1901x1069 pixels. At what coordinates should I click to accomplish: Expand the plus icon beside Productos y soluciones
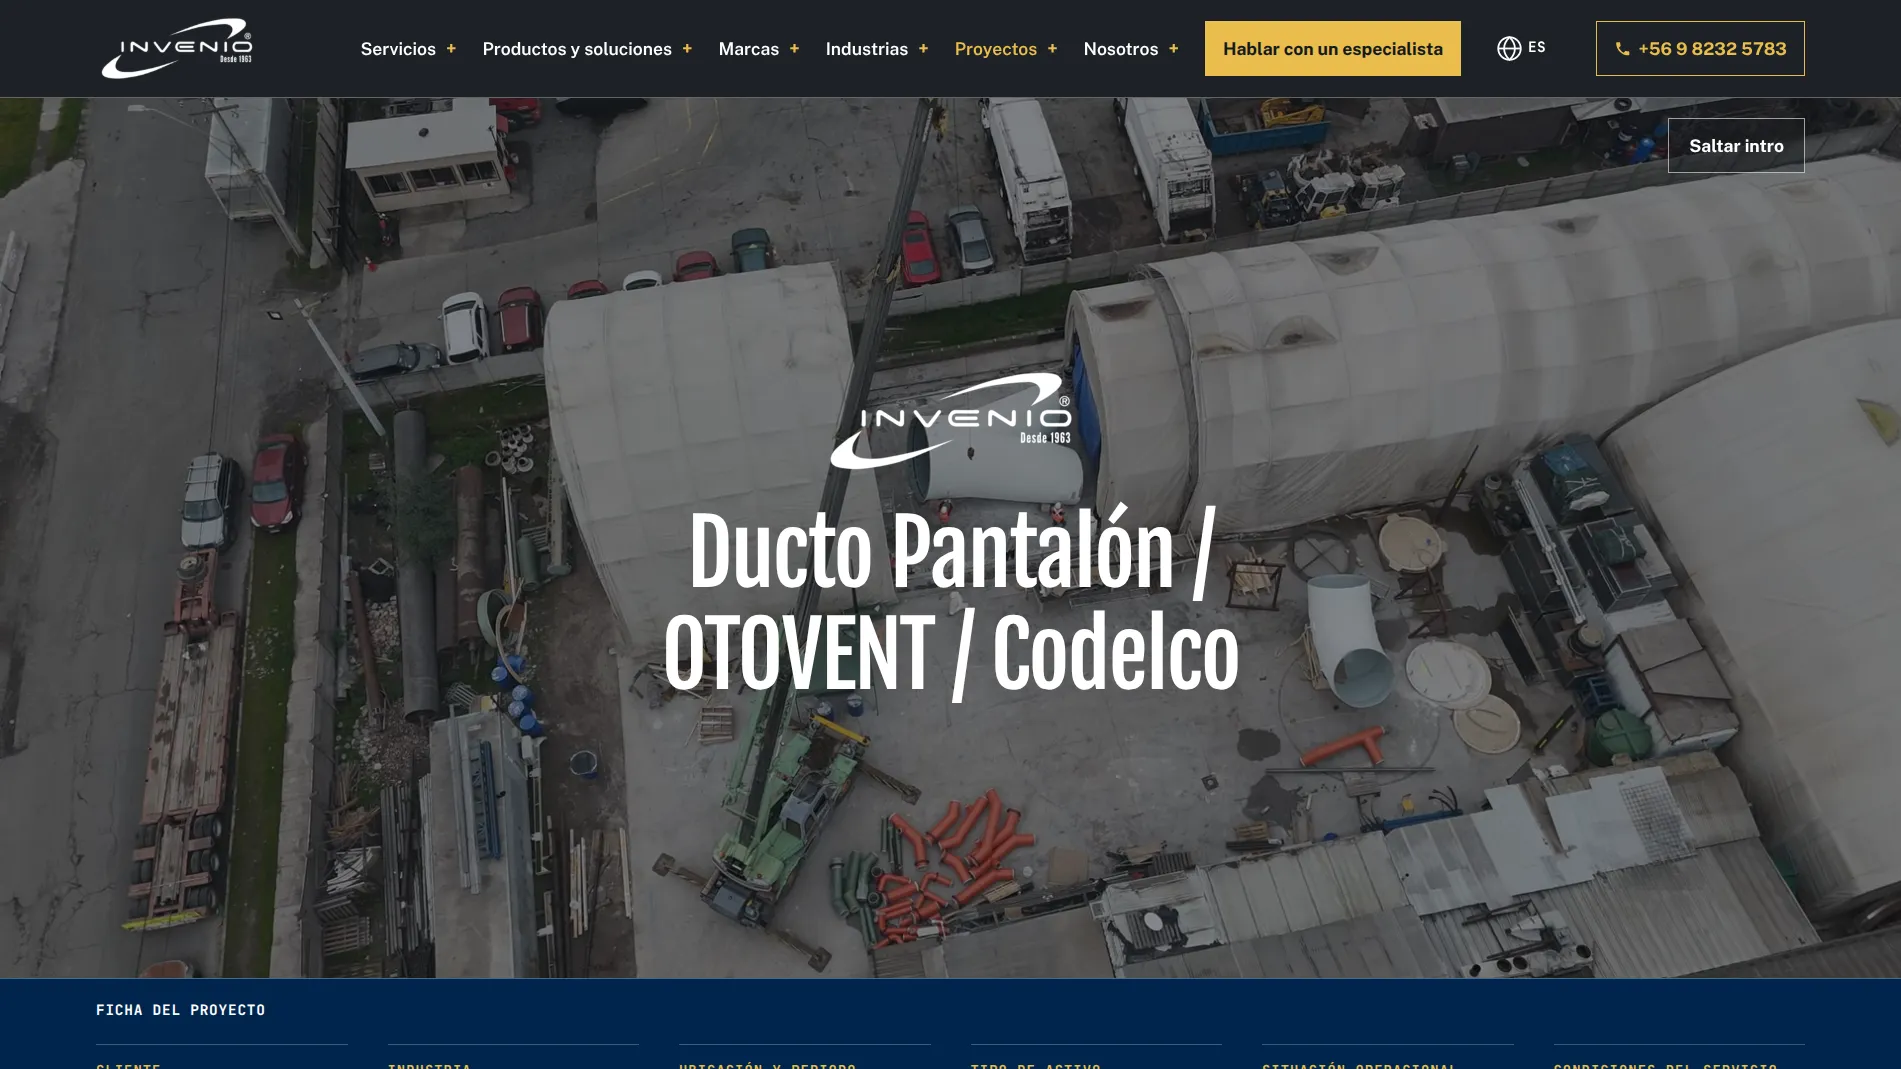pyautogui.click(x=687, y=49)
